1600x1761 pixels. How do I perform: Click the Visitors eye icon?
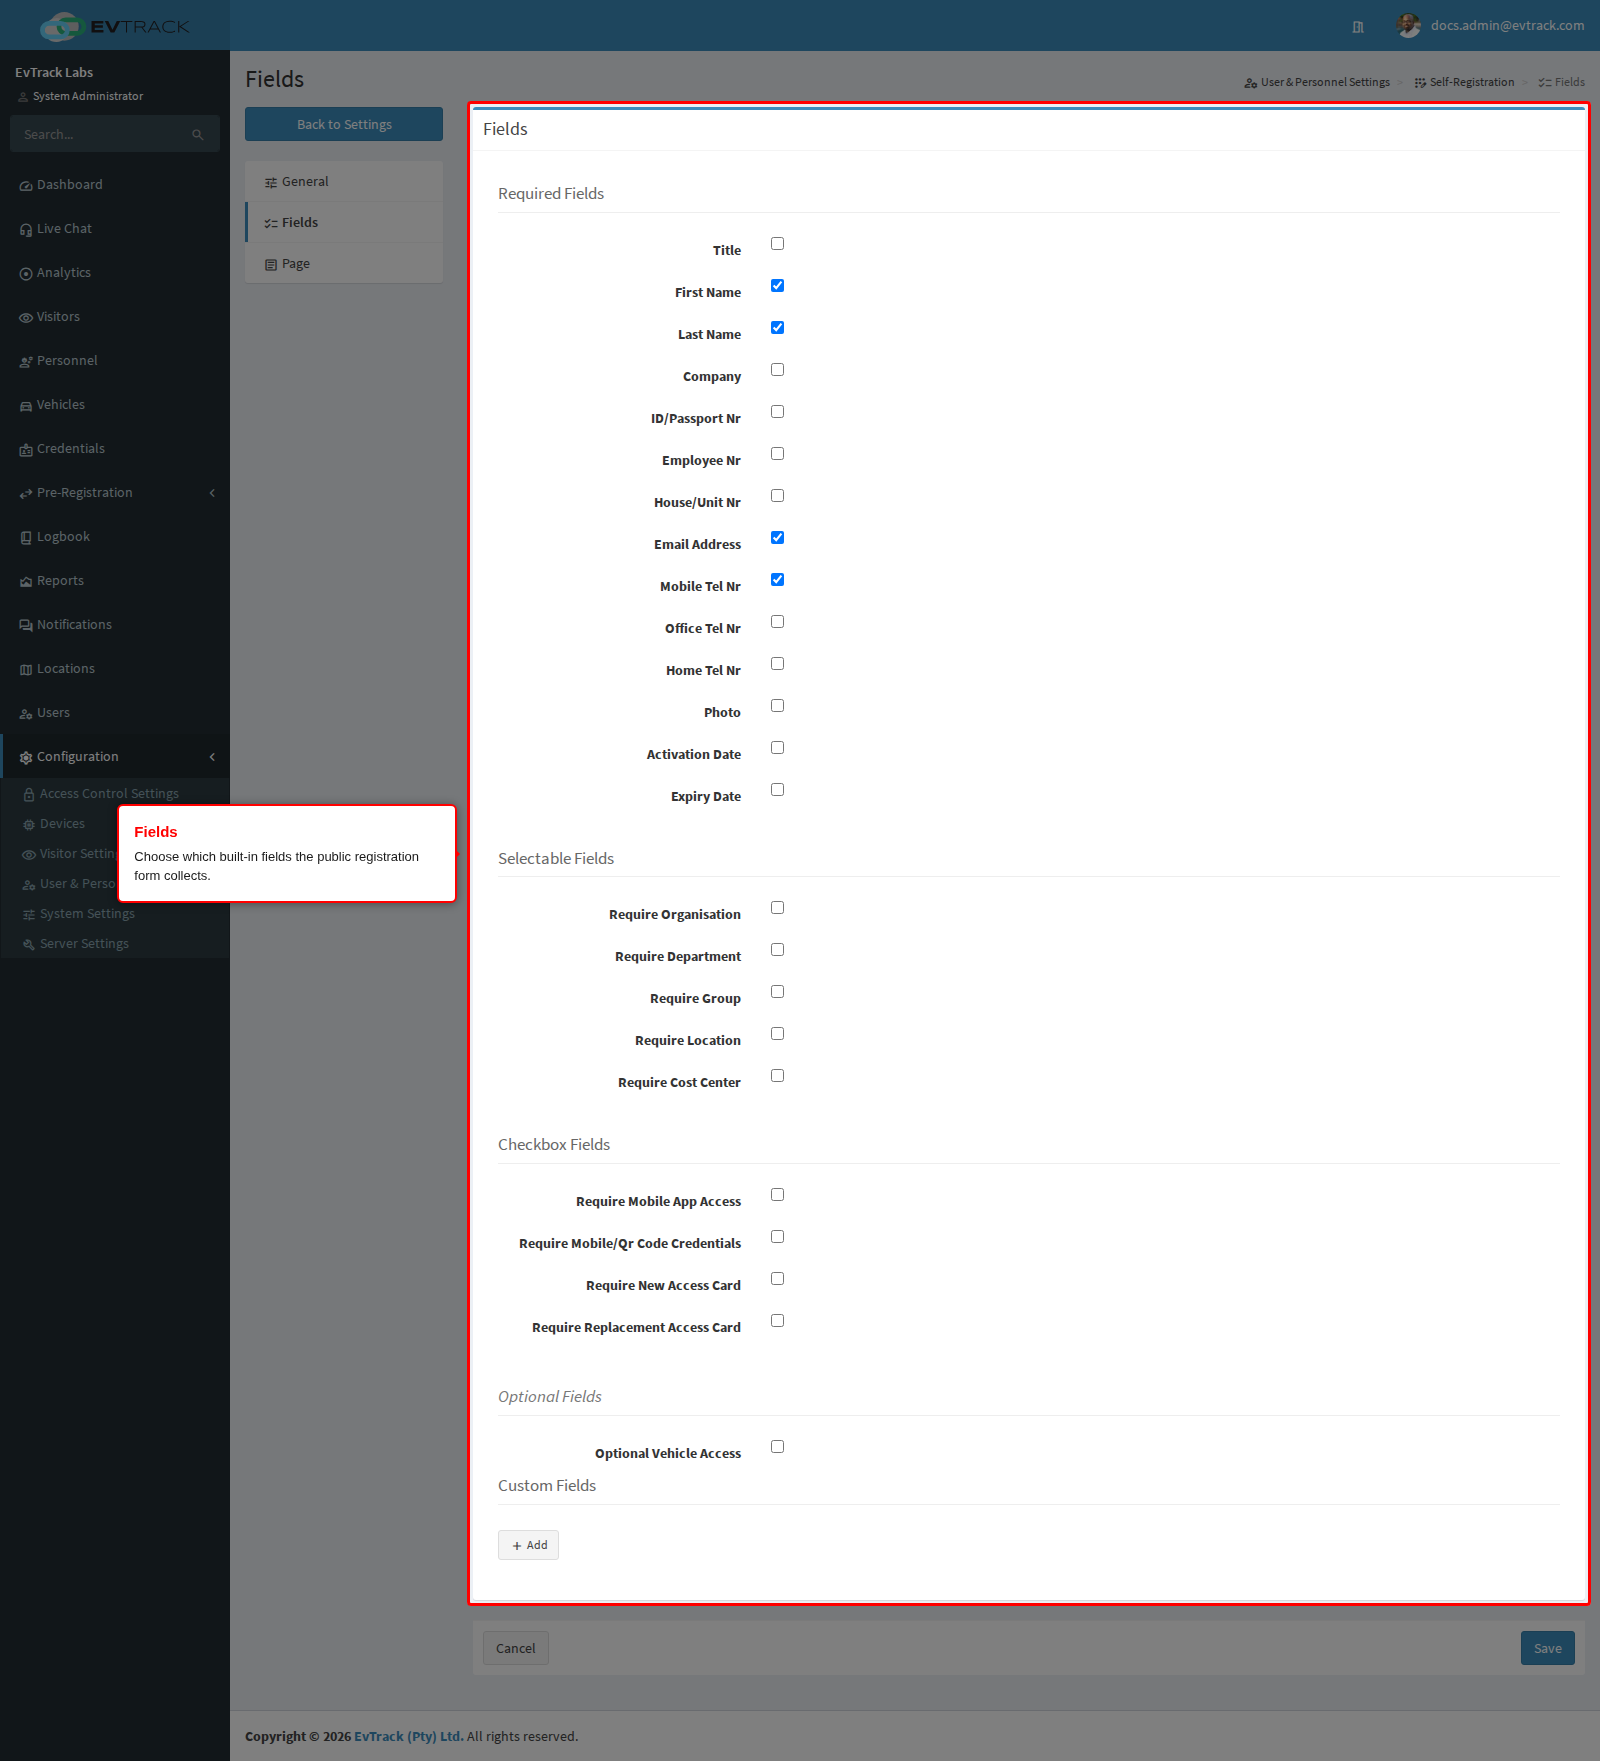pyautogui.click(x=26, y=318)
